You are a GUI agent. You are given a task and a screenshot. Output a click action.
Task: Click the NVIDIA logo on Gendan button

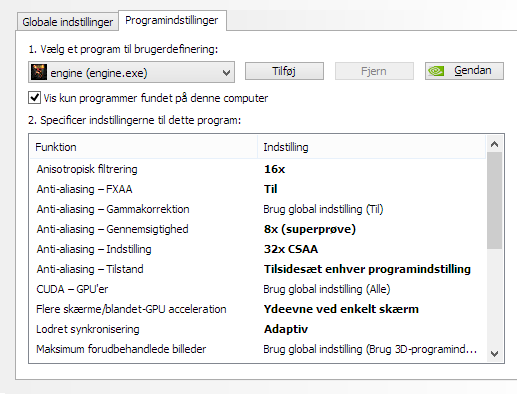pos(436,71)
